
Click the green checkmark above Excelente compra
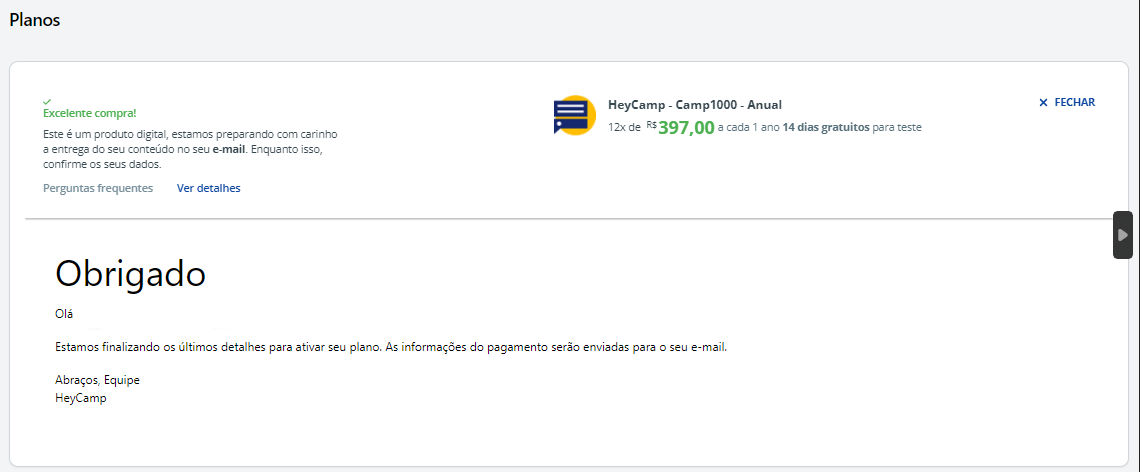(x=47, y=101)
